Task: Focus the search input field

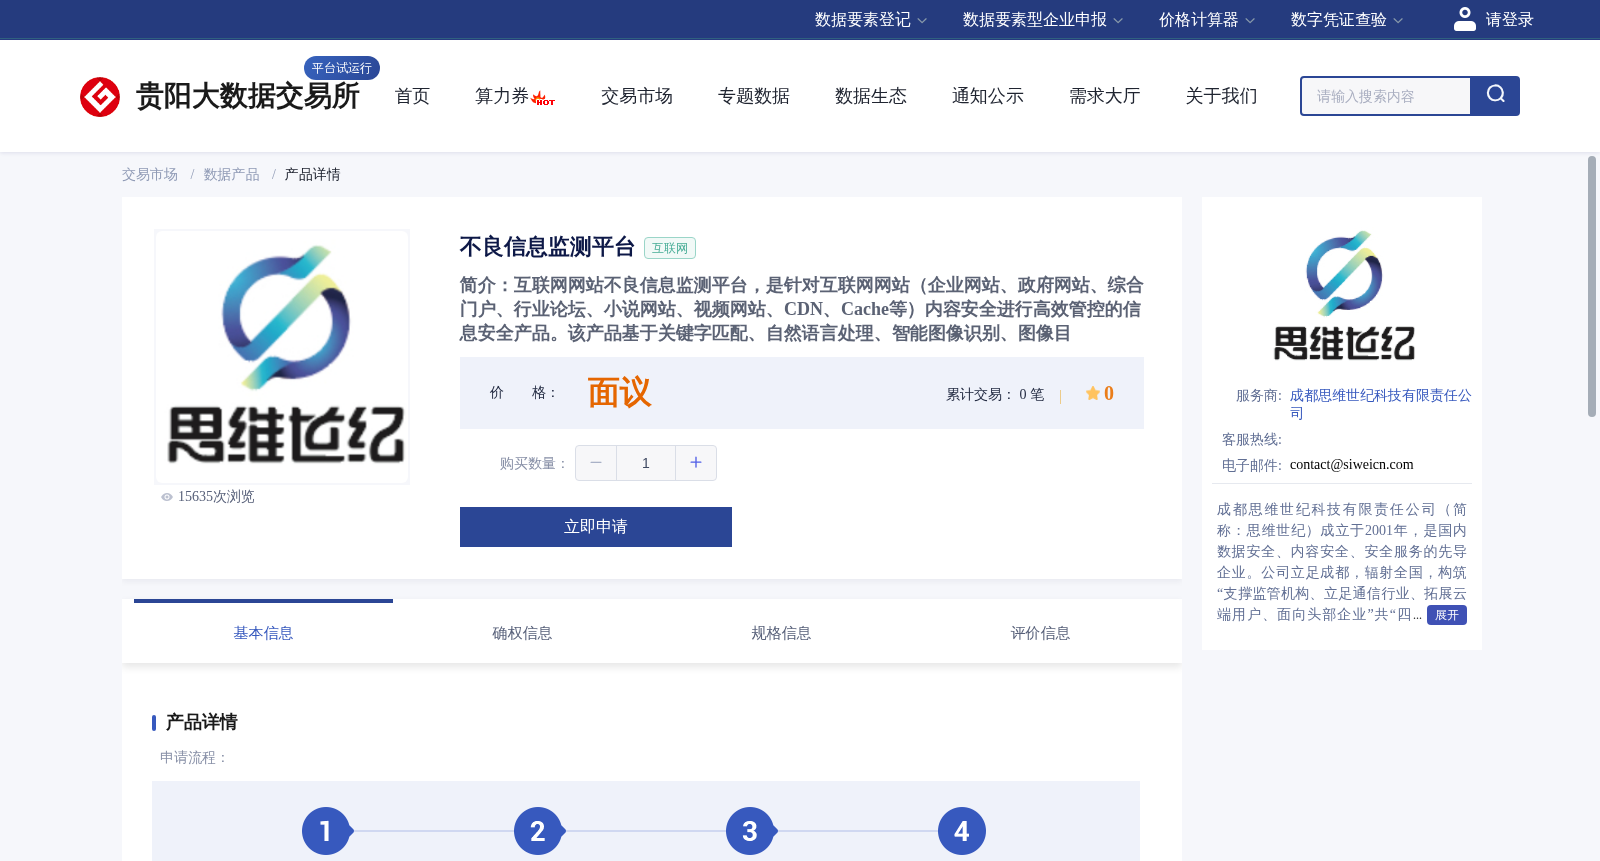Action: [1386, 96]
